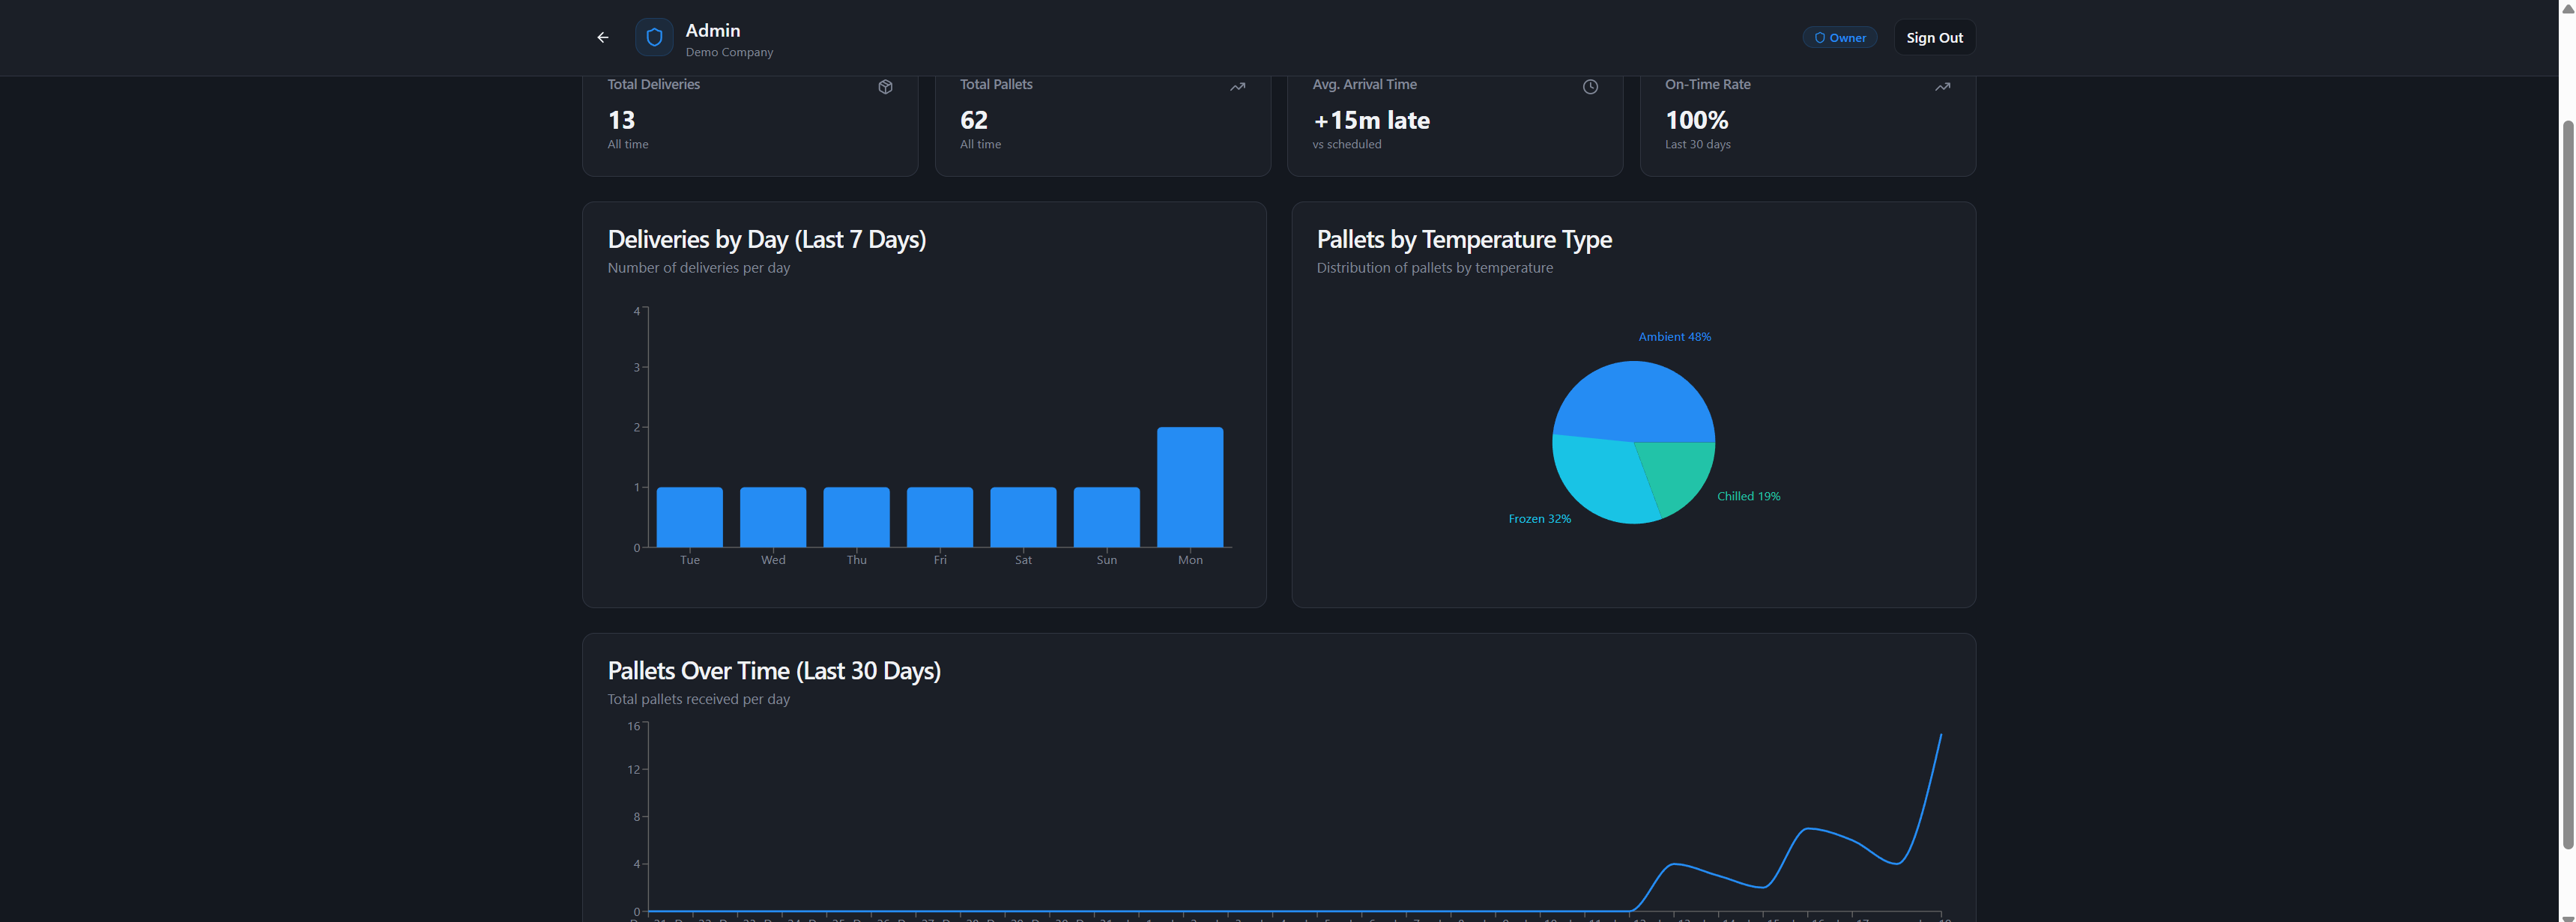Click the package icon in Total Deliveries card
2576x922 pixels.
tap(885, 87)
